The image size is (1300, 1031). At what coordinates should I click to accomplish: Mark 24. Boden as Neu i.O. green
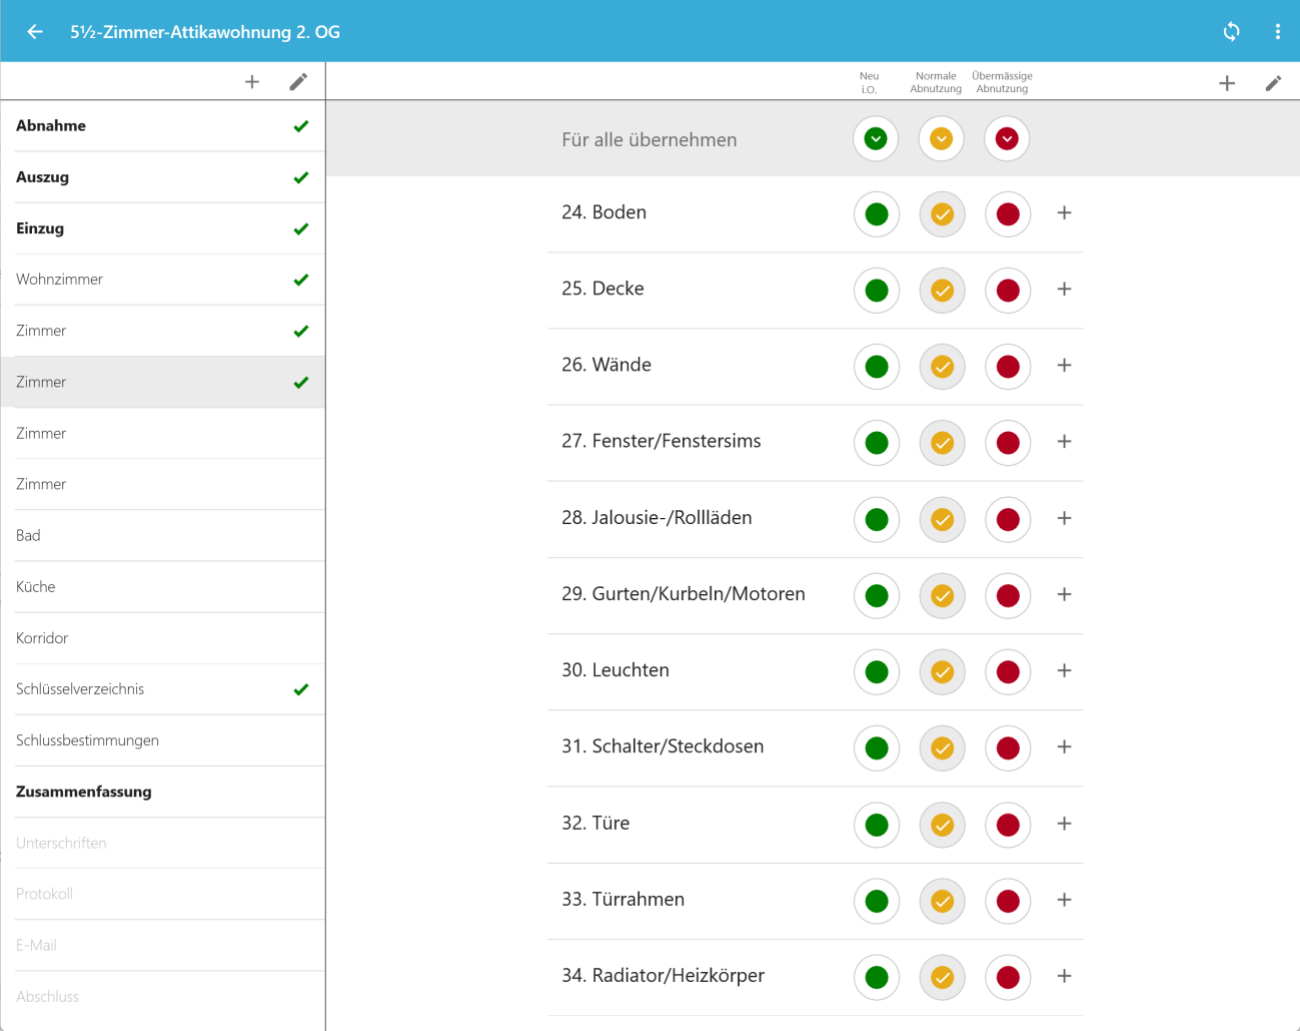tap(877, 214)
